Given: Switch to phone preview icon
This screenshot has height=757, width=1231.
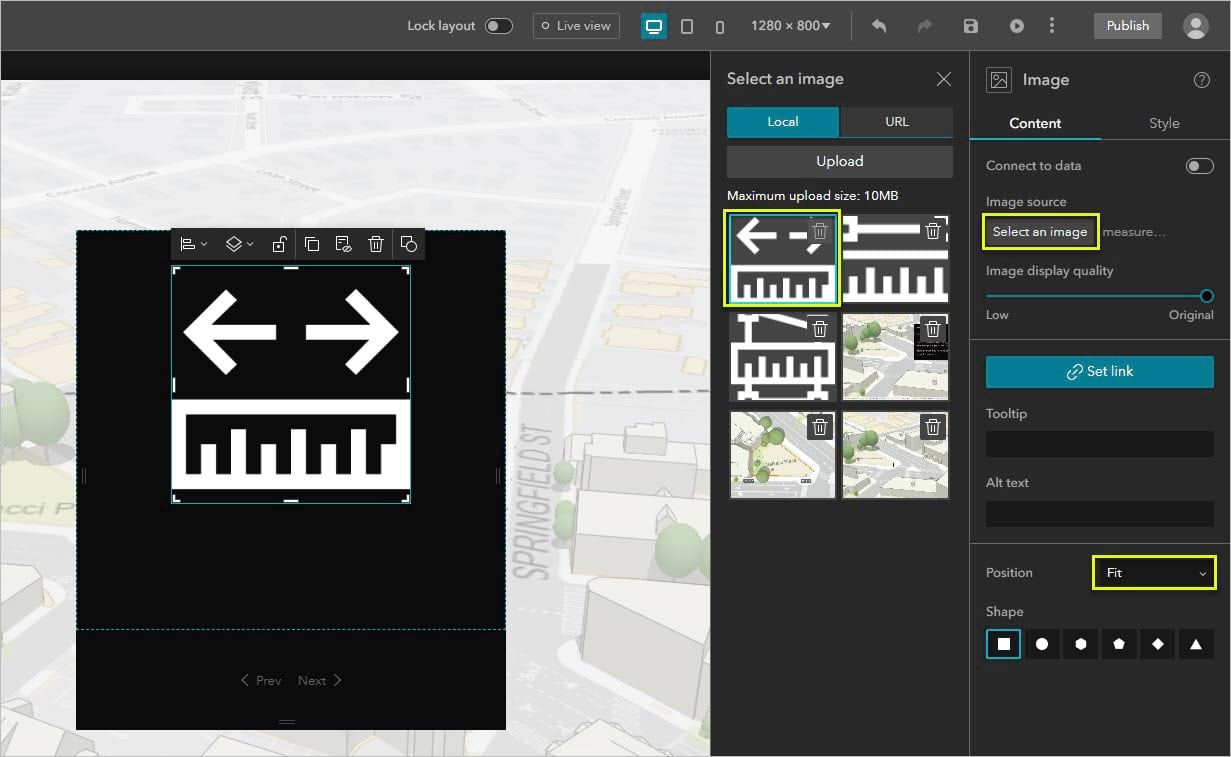Looking at the screenshot, I should coord(719,26).
